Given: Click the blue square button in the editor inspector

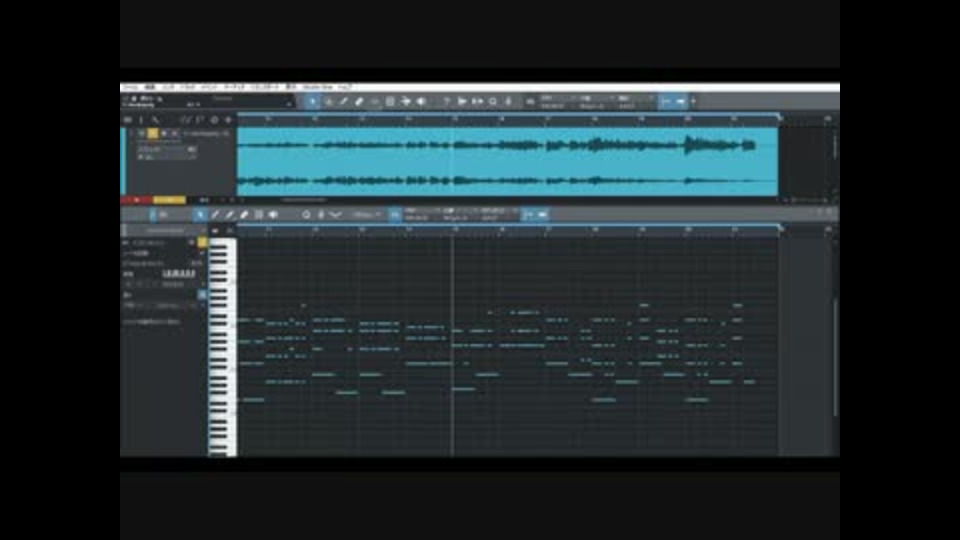Looking at the screenshot, I should tap(202, 295).
